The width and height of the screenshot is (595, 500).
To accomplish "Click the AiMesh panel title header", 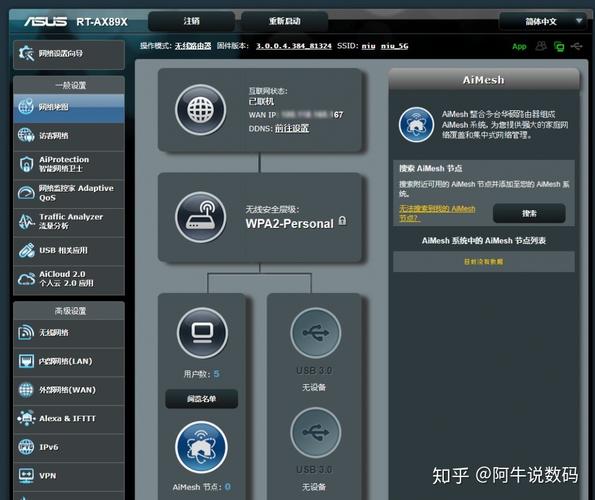I will pos(484,80).
